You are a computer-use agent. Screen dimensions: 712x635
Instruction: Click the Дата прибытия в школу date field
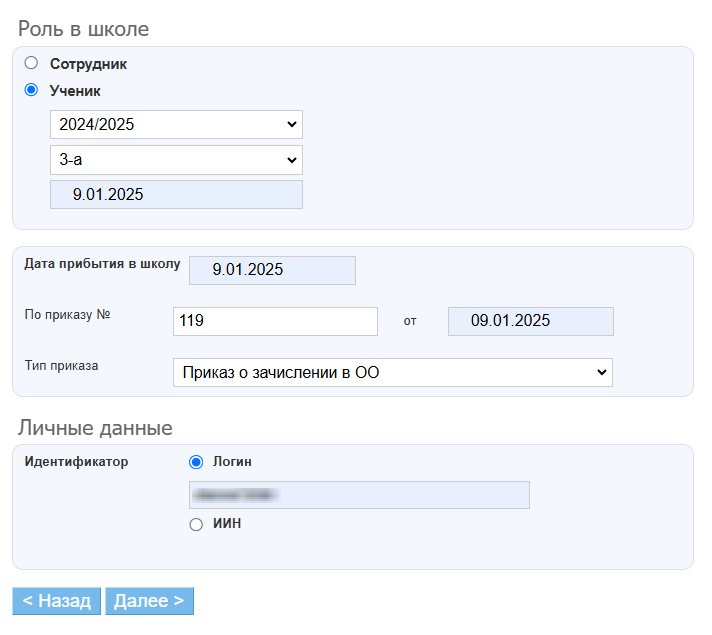(x=271, y=271)
